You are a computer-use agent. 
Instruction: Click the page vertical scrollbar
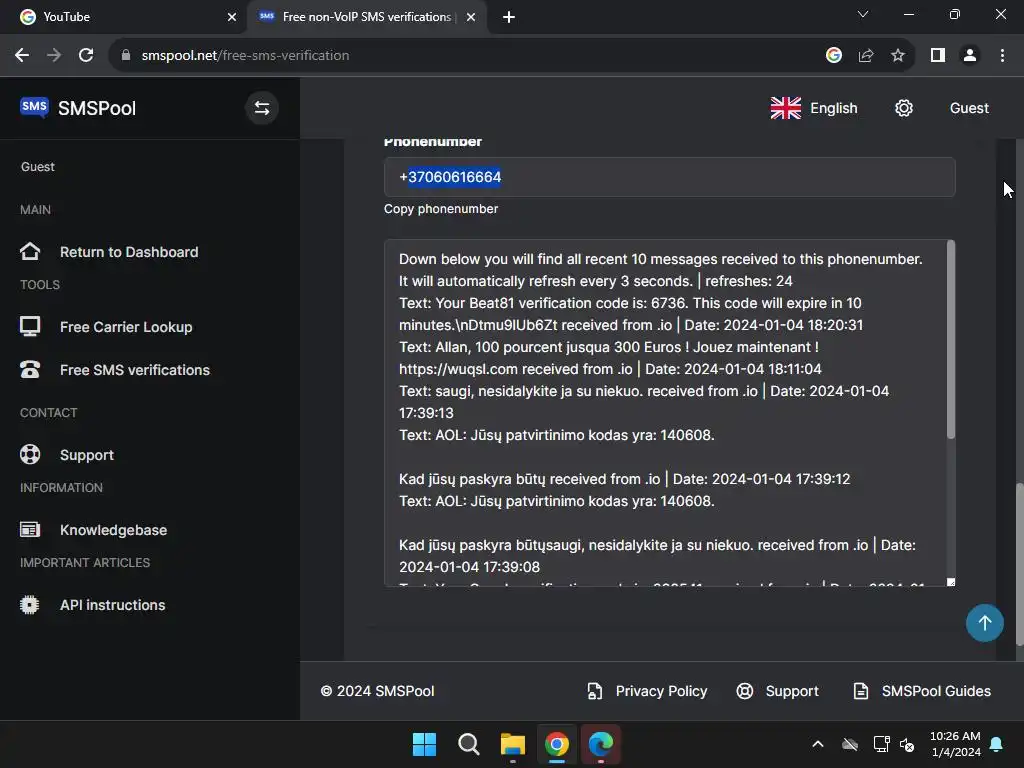[1019, 564]
